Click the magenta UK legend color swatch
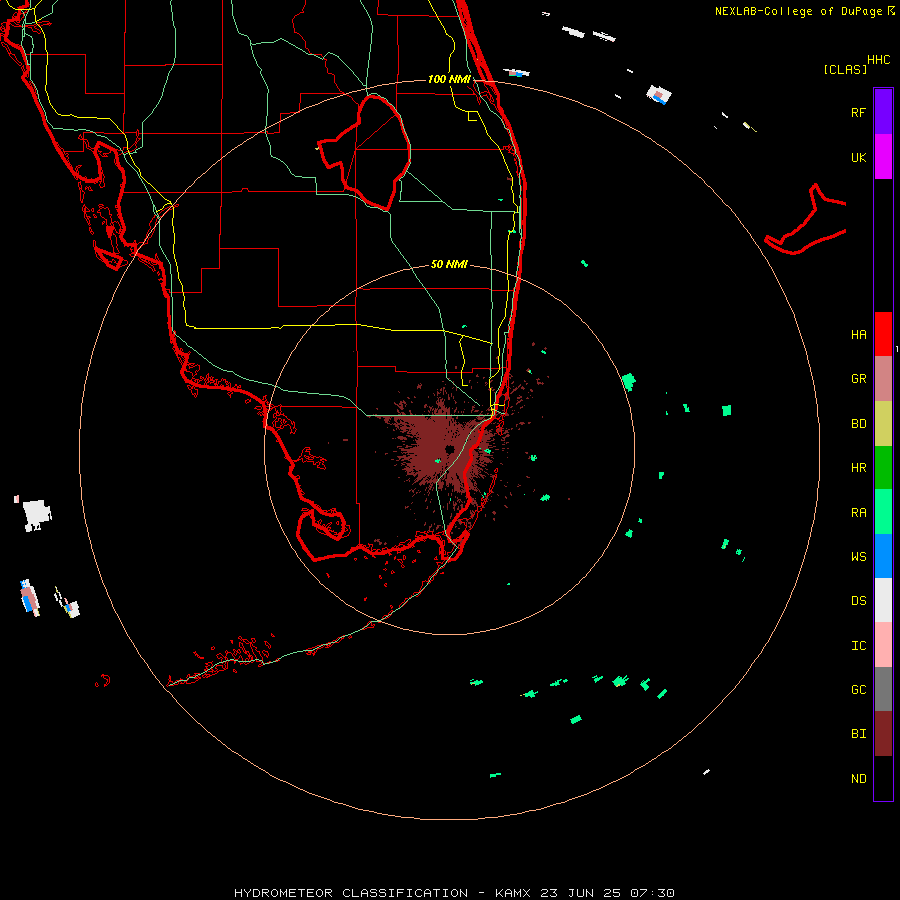Image resolution: width=900 pixels, height=900 pixels. pos(883,157)
